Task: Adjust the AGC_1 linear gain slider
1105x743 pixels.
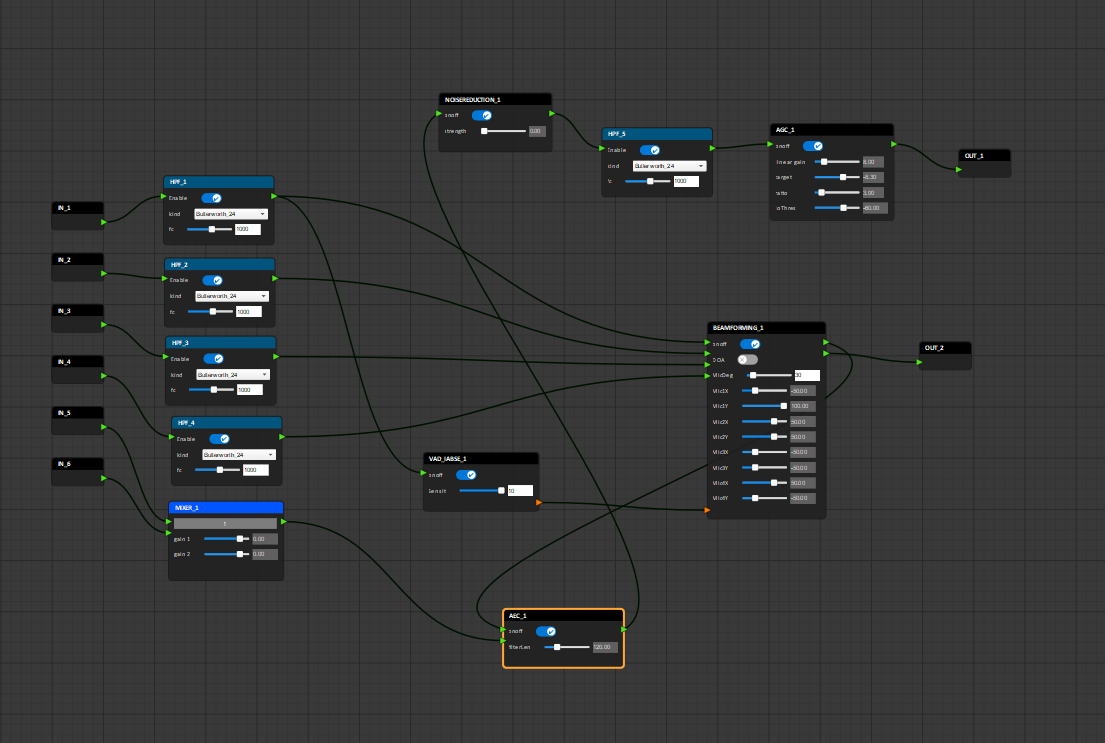Action: (837, 161)
